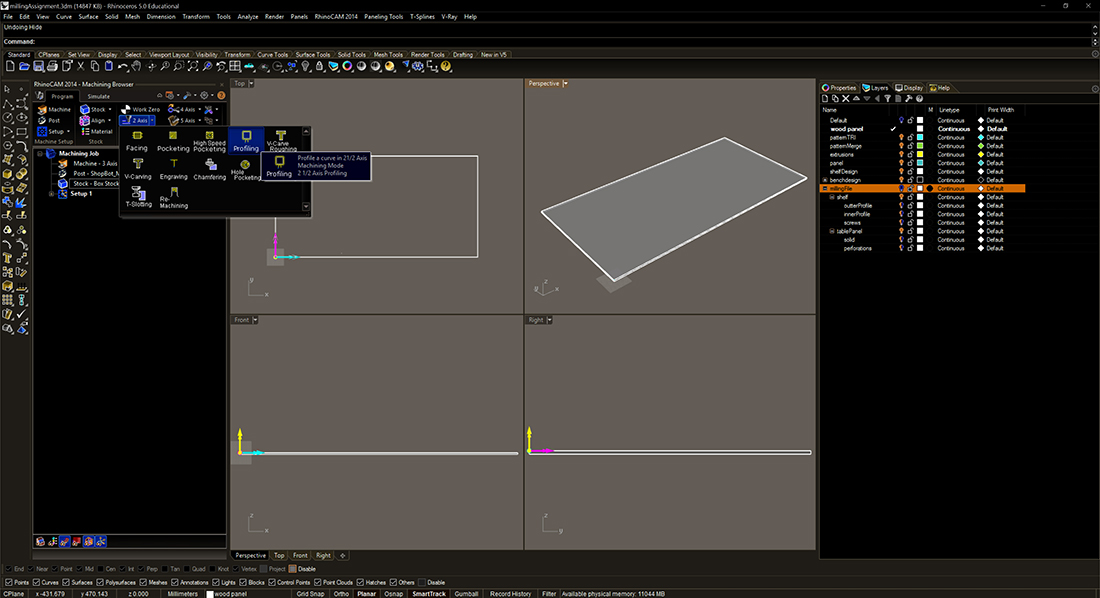Open the Curve Tools toolbar tab
Screen dimensions: 1100x598
click(272, 55)
